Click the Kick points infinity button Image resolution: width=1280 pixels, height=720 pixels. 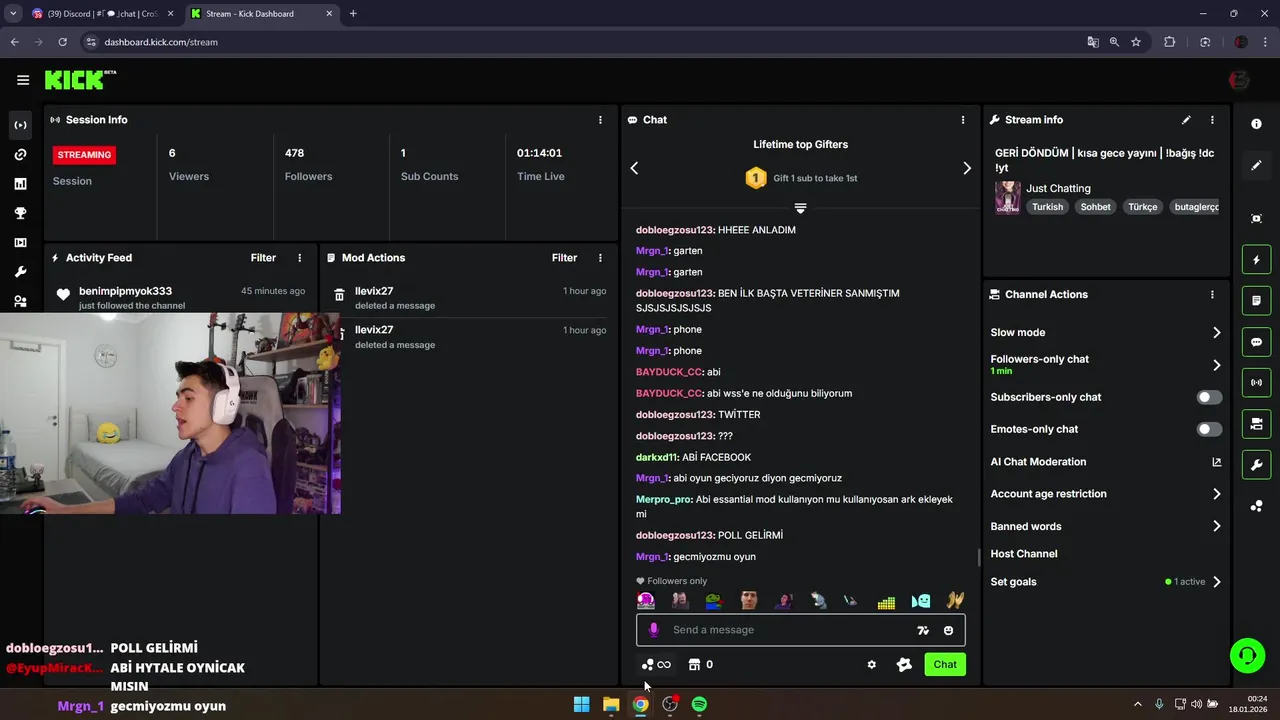tap(656, 664)
